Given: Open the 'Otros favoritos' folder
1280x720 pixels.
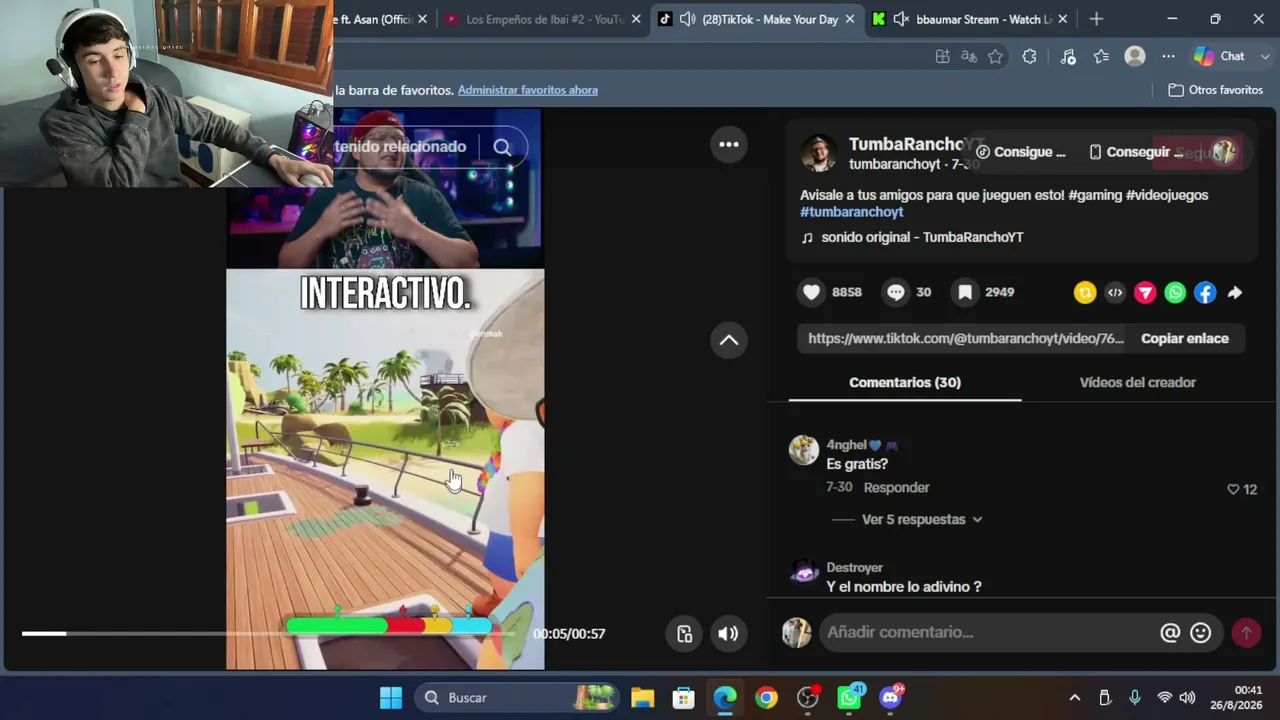Looking at the screenshot, I should click(1215, 90).
